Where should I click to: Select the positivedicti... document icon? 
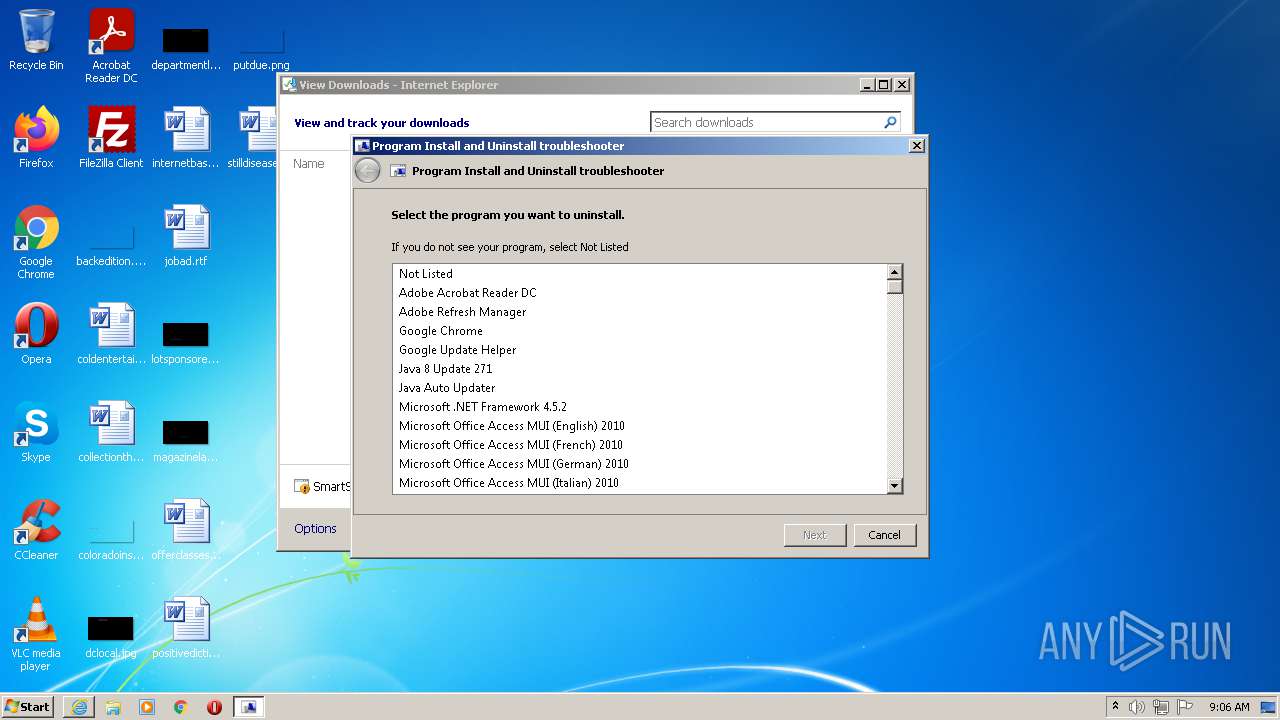click(x=186, y=627)
